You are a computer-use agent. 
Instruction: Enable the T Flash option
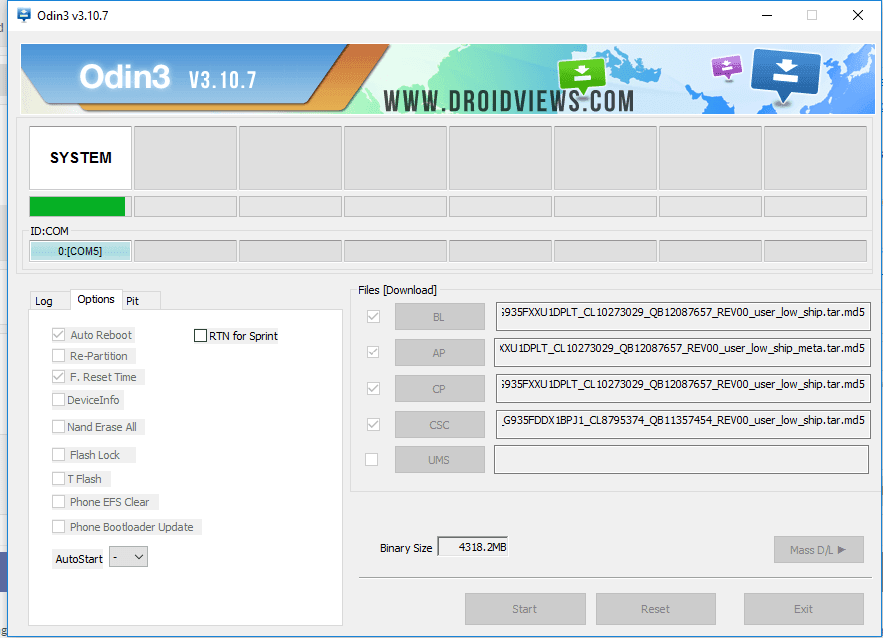(59, 478)
